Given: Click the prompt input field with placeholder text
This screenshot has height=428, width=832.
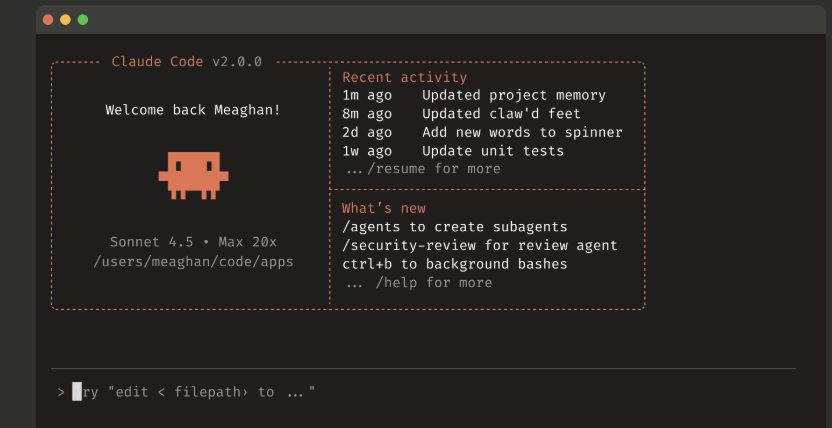Looking at the screenshot, I should pos(424,392).
